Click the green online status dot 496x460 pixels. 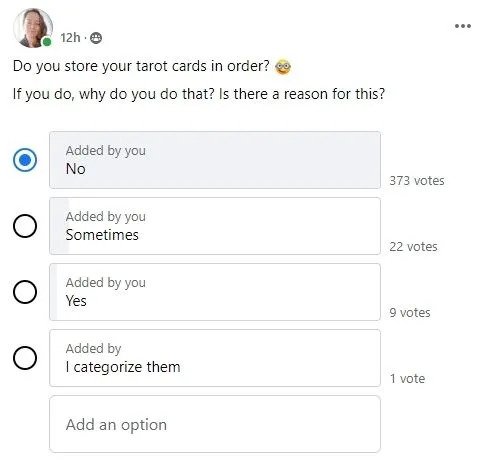coord(47,42)
